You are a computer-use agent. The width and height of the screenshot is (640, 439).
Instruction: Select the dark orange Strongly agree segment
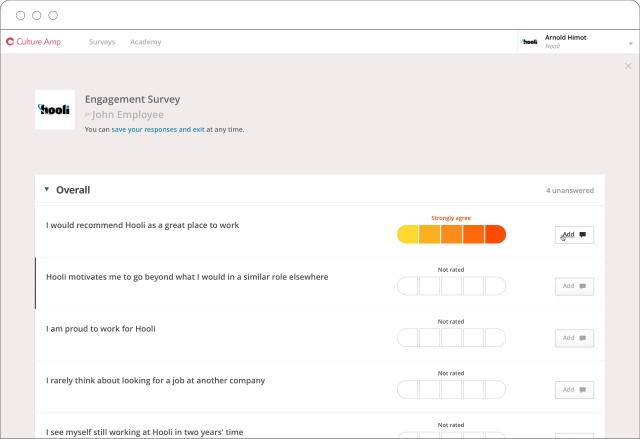[496, 234]
